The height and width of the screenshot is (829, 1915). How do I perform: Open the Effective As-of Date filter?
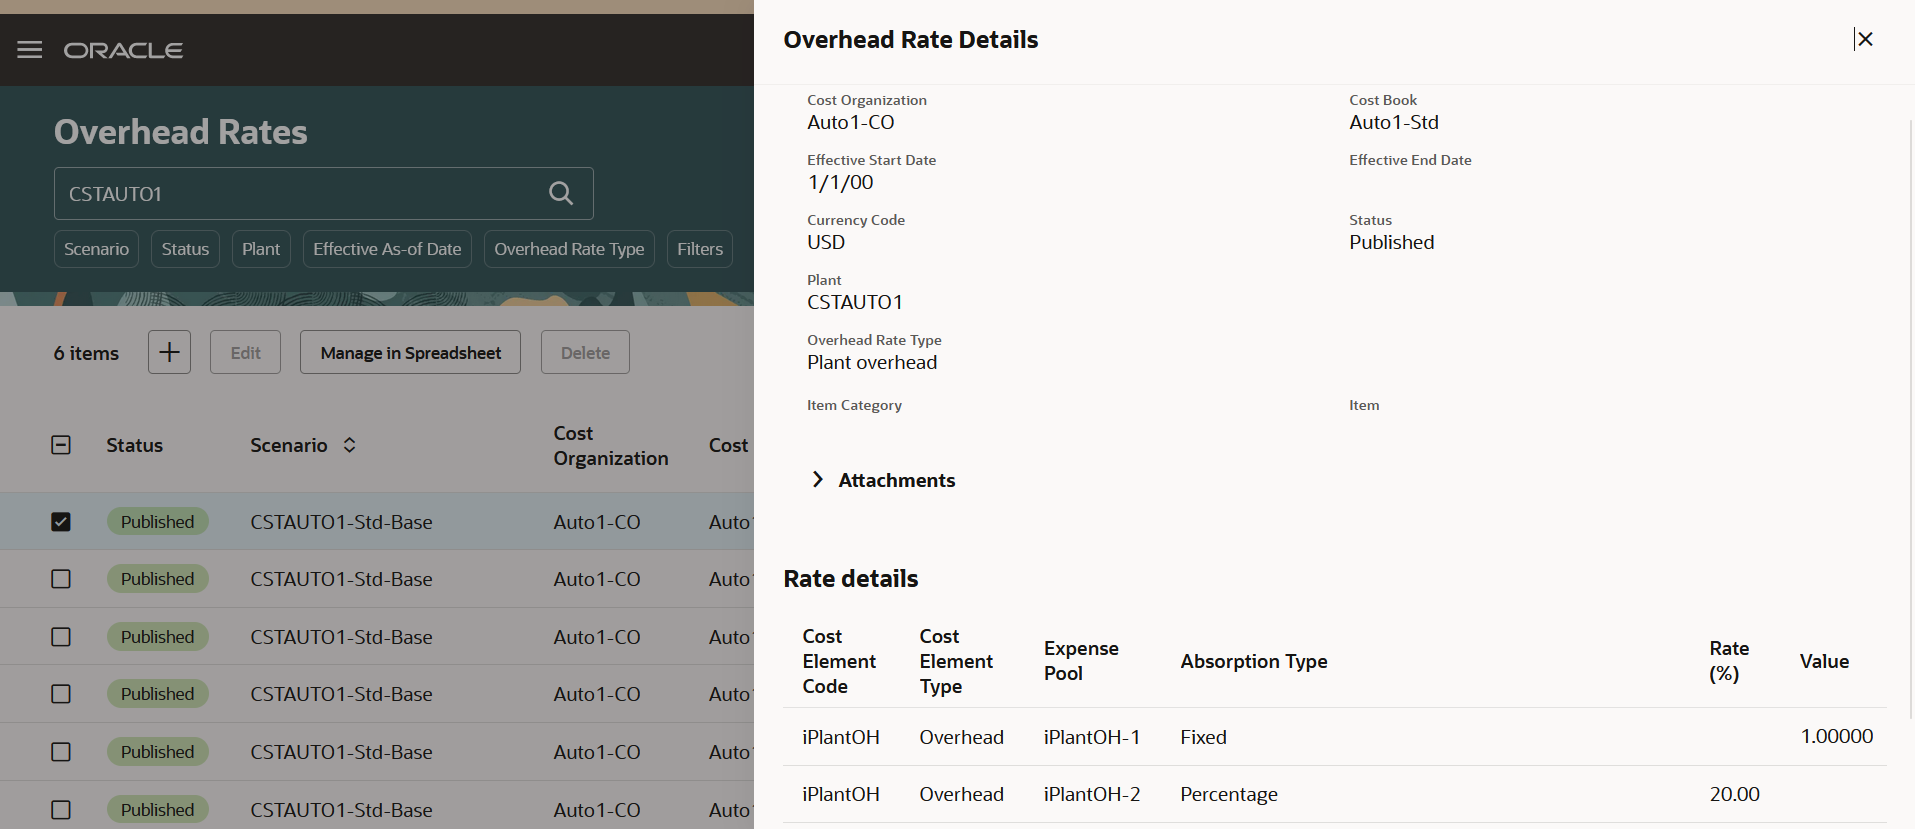tap(387, 249)
